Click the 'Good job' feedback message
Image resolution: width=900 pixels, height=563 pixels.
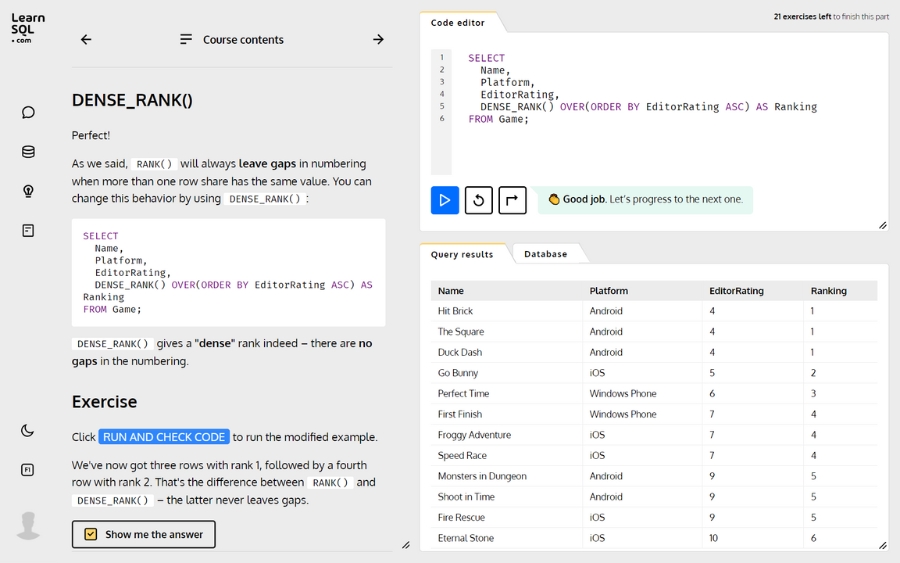coord(645,200)
